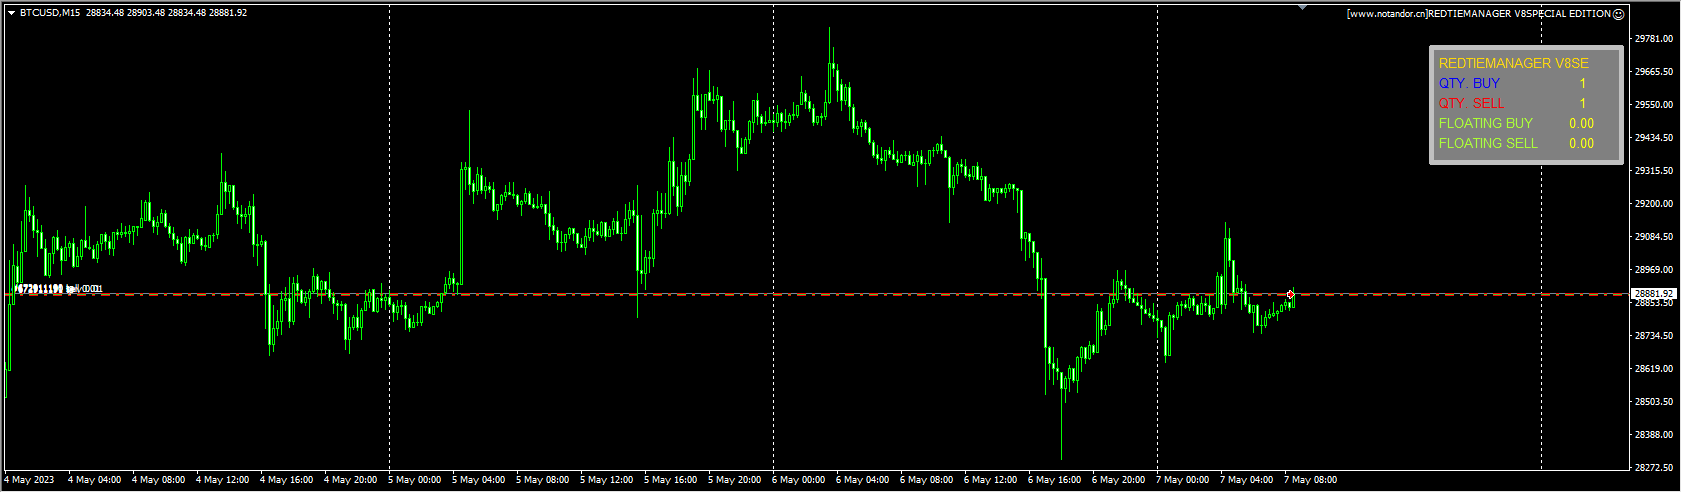1682x493 pixels.
Task: Click the 5 May 16:00 time label
Action: pos(671,480)
